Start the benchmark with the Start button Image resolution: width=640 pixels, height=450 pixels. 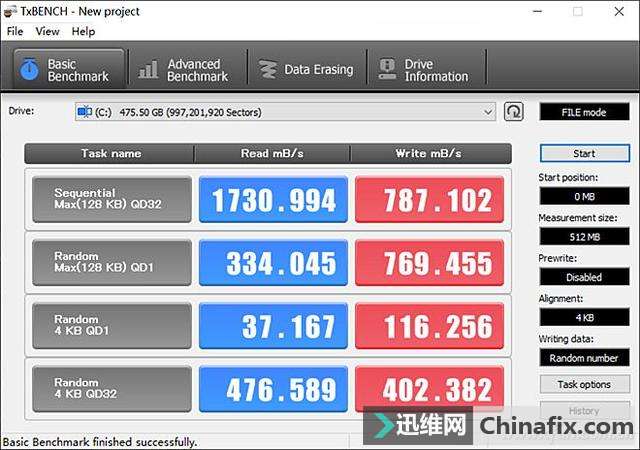pos(584,154)
